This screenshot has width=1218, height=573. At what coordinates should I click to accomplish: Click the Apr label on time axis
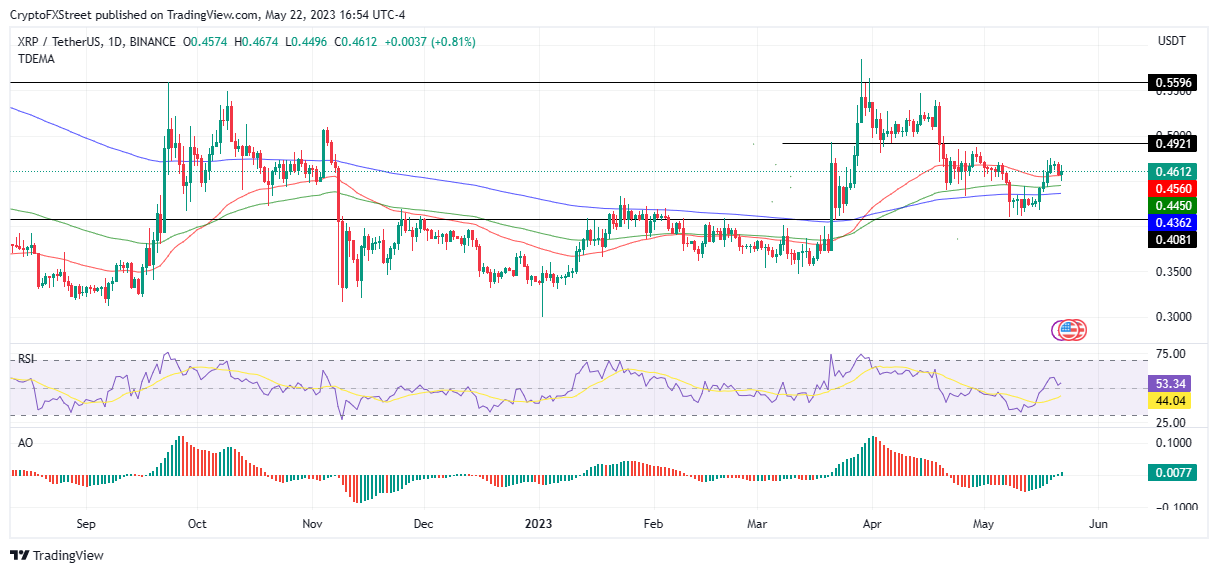[x=871, y=523]
